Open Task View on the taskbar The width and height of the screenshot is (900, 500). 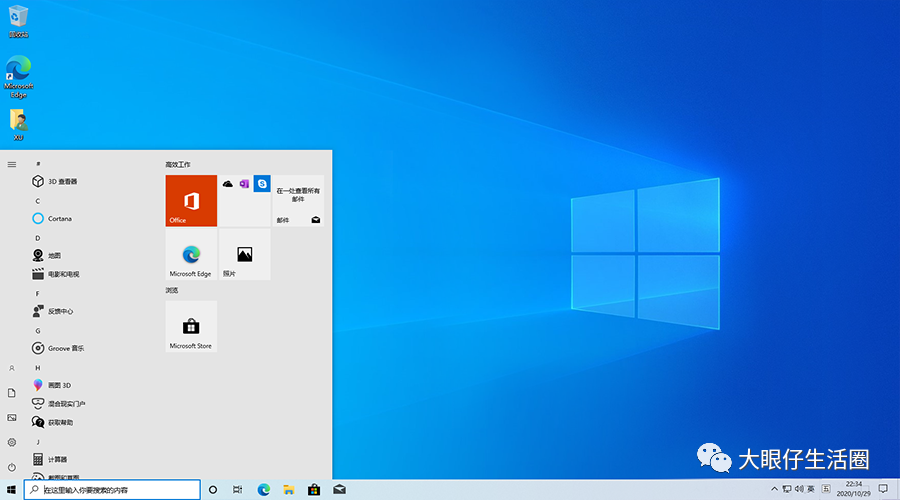coord(238,490)
